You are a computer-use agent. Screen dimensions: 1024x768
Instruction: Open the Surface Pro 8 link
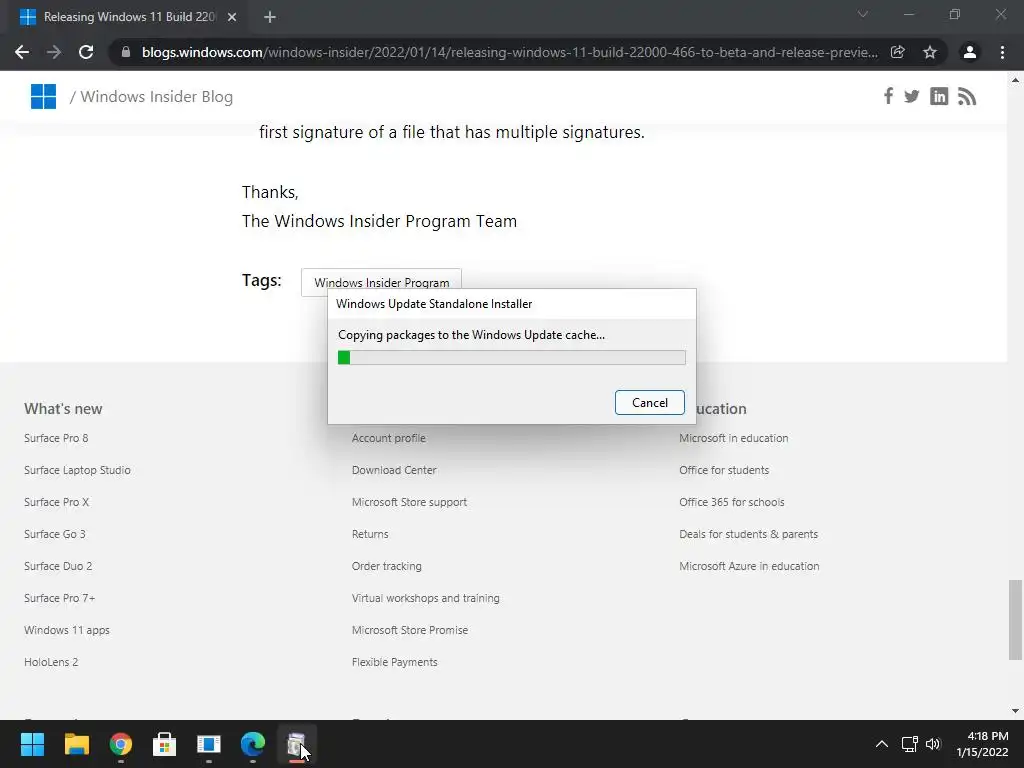(56, 438)
